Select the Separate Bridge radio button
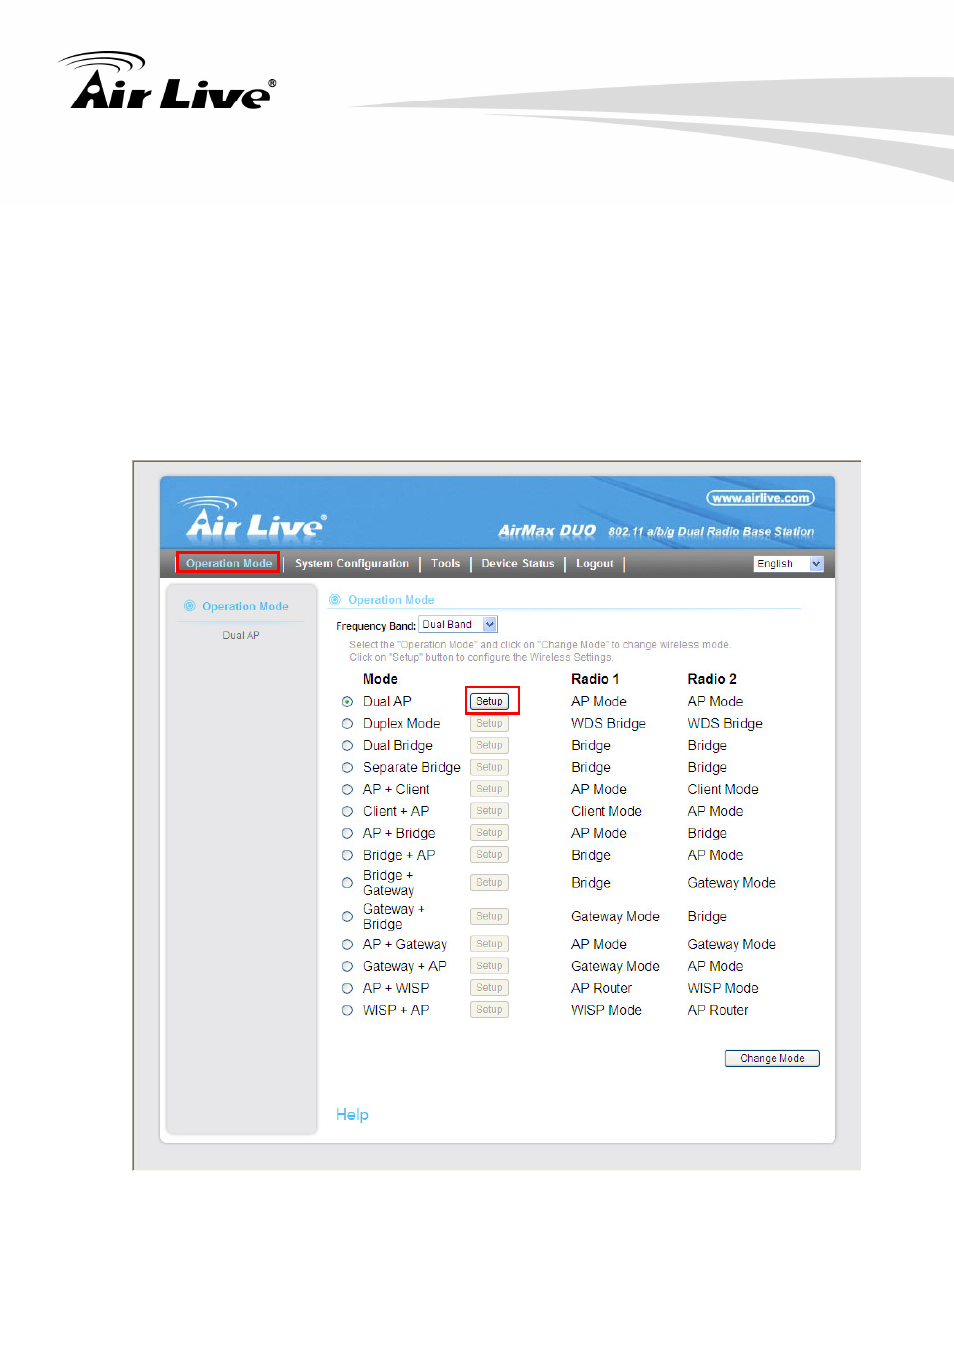 347,768
